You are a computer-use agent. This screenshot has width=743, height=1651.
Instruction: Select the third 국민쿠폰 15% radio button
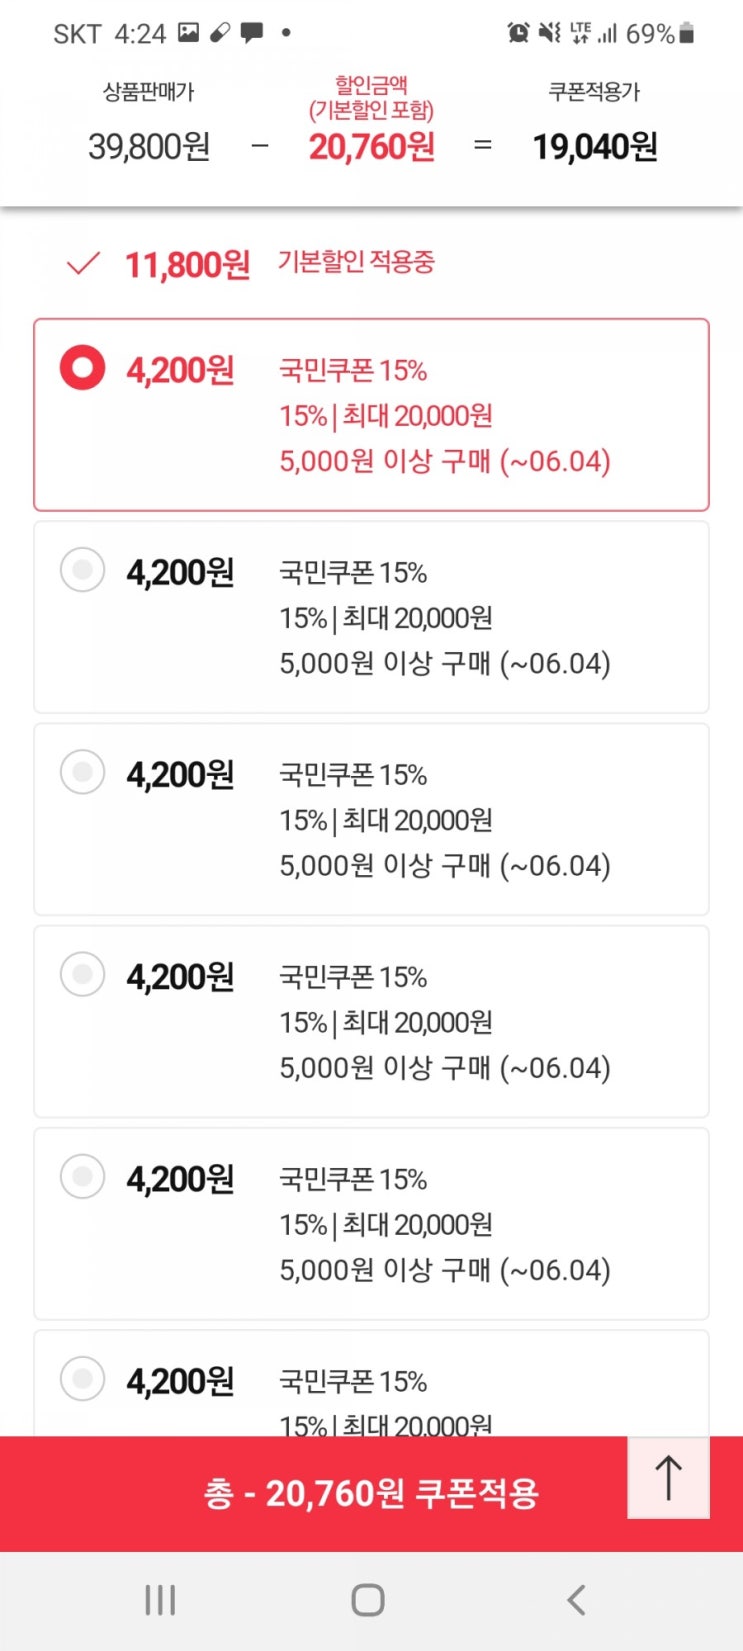(82, 772)
